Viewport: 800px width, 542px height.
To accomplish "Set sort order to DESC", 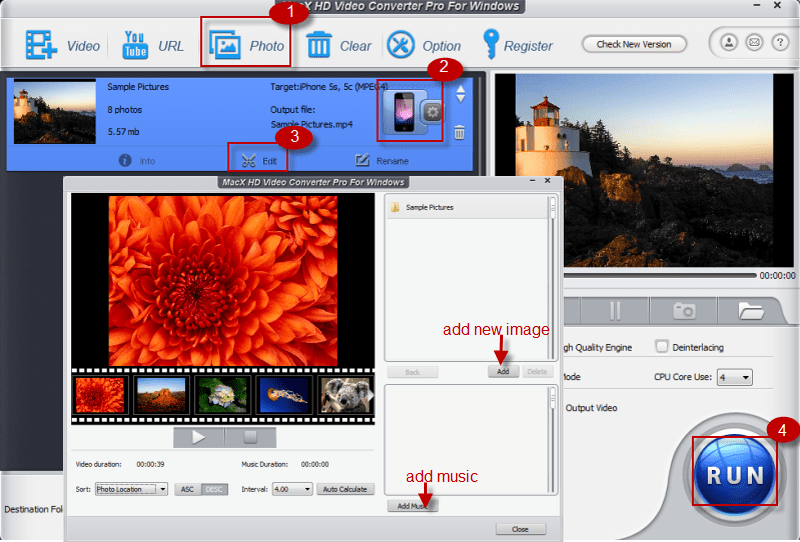I will [214, 489].
